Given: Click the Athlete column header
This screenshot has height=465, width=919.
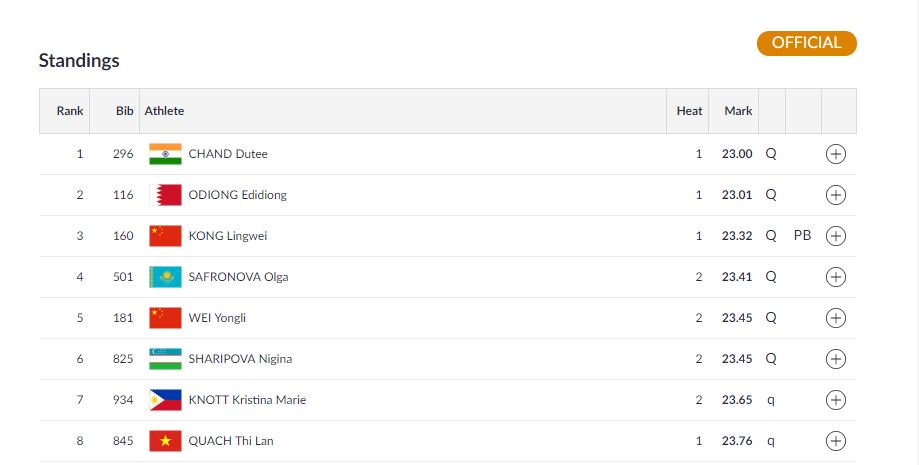Looking at the screenshot, I should 165,111.
